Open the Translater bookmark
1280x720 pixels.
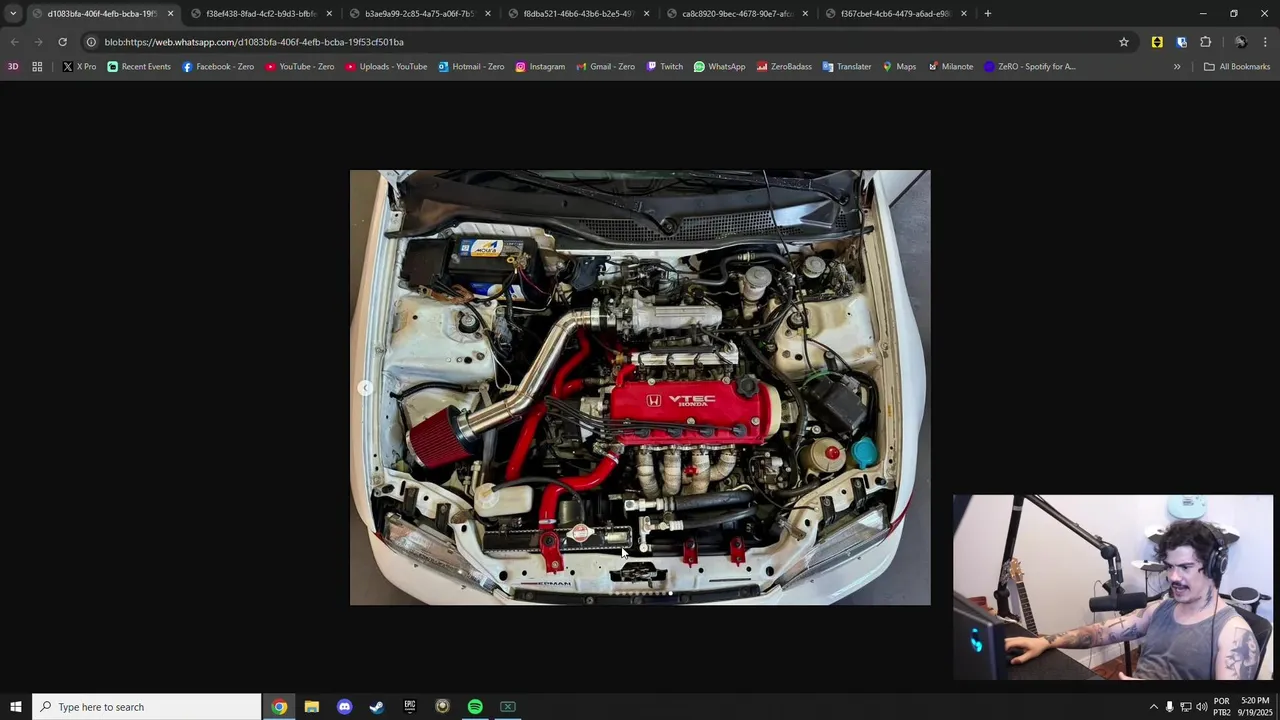(x=847, y=67)
